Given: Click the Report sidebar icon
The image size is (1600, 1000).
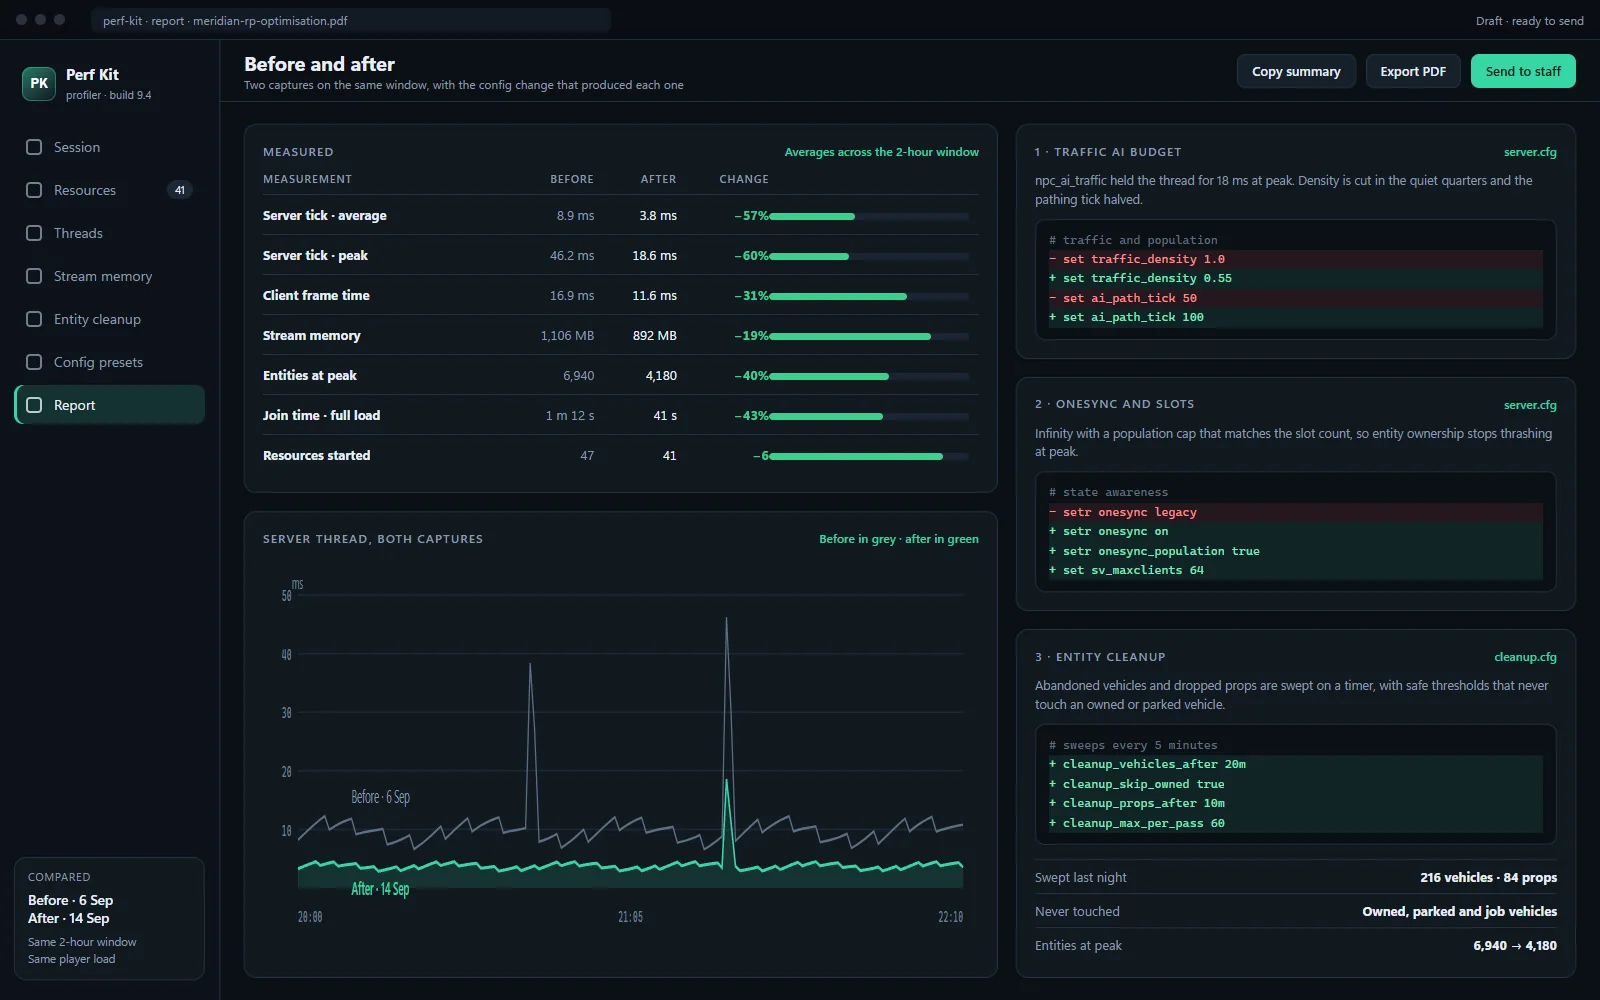Looking at the screenshot, I should [x=34, y=405].
